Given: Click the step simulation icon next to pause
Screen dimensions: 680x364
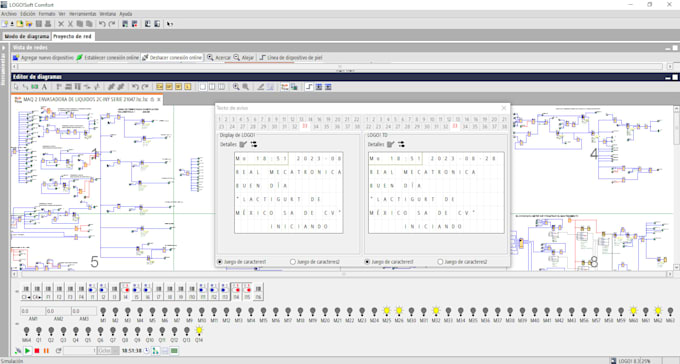Looking at the screenshot, I should 59,351.
